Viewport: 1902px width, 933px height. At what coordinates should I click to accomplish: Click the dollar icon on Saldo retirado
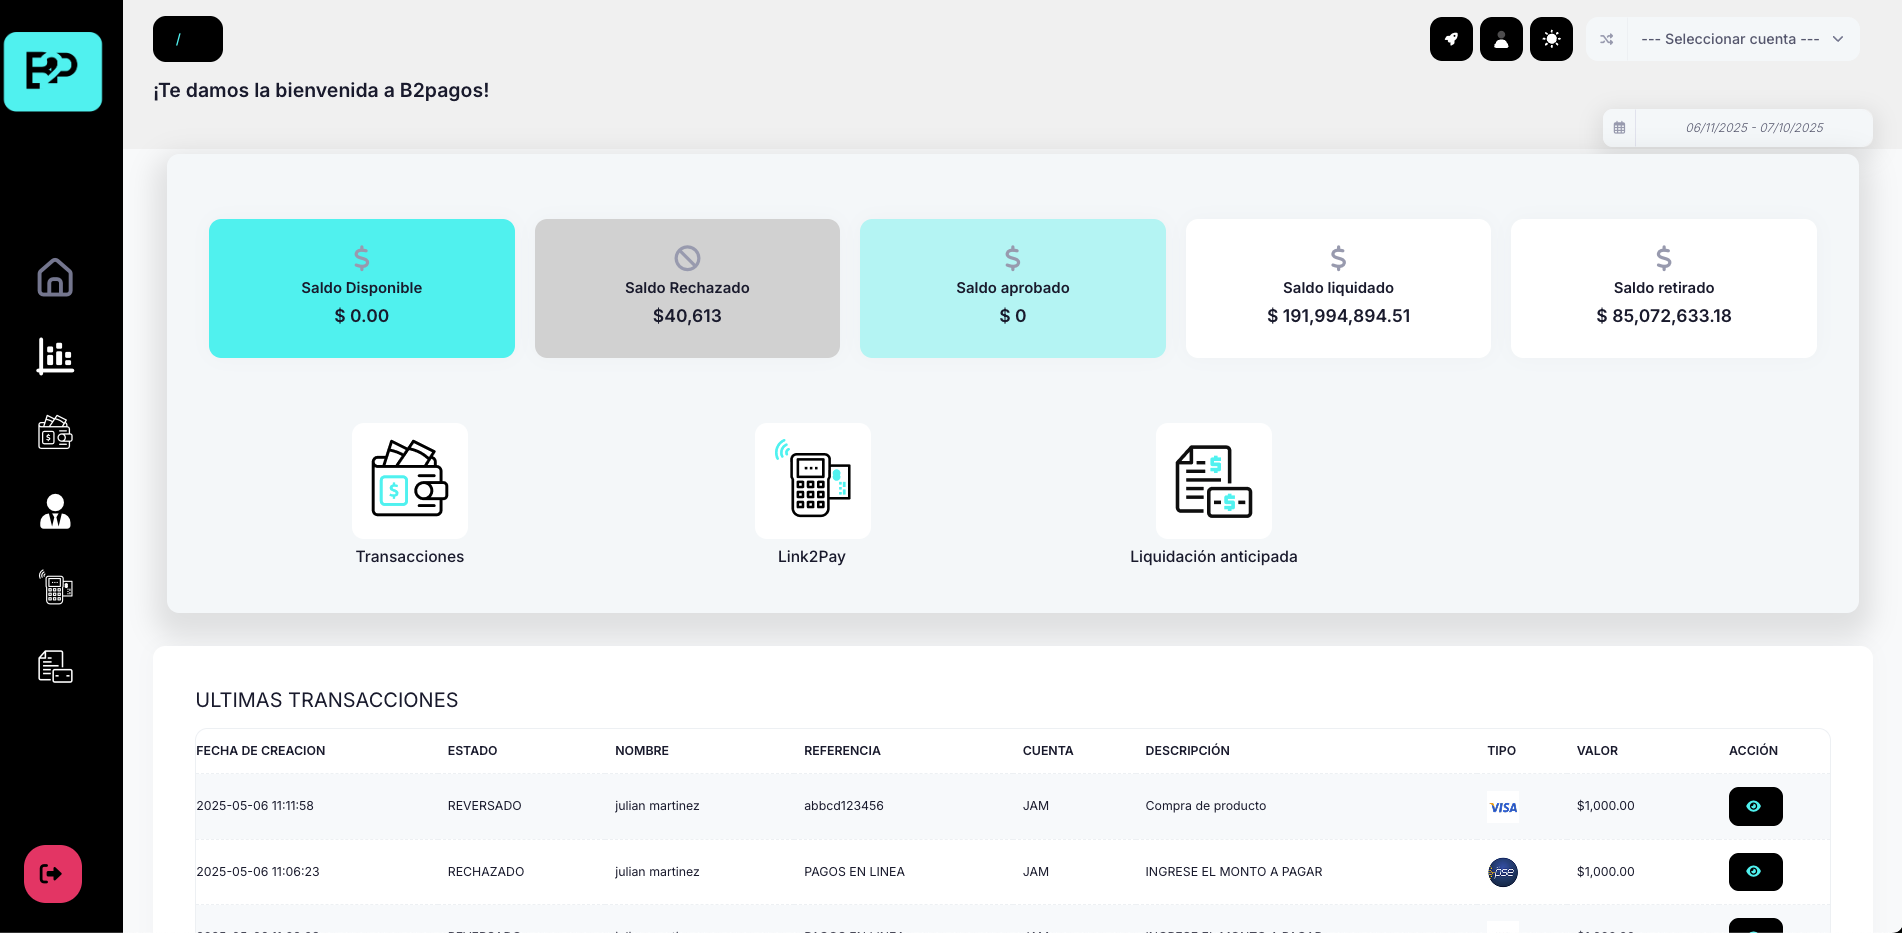[x=1664, y=258]
